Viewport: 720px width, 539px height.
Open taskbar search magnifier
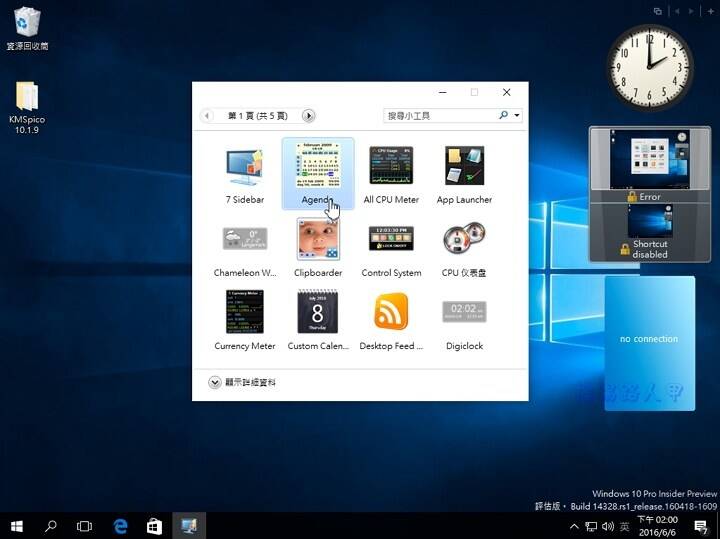(x=51, y=526)
